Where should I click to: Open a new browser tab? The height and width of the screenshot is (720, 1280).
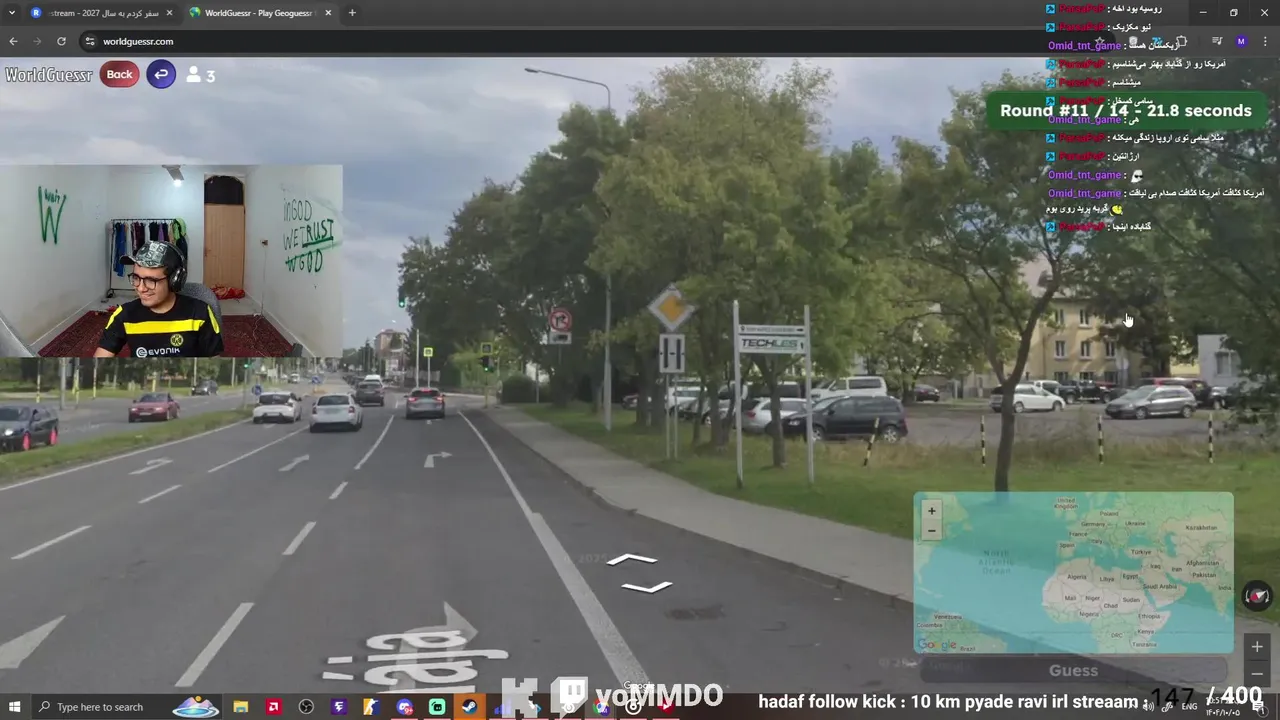click(352, 13)
